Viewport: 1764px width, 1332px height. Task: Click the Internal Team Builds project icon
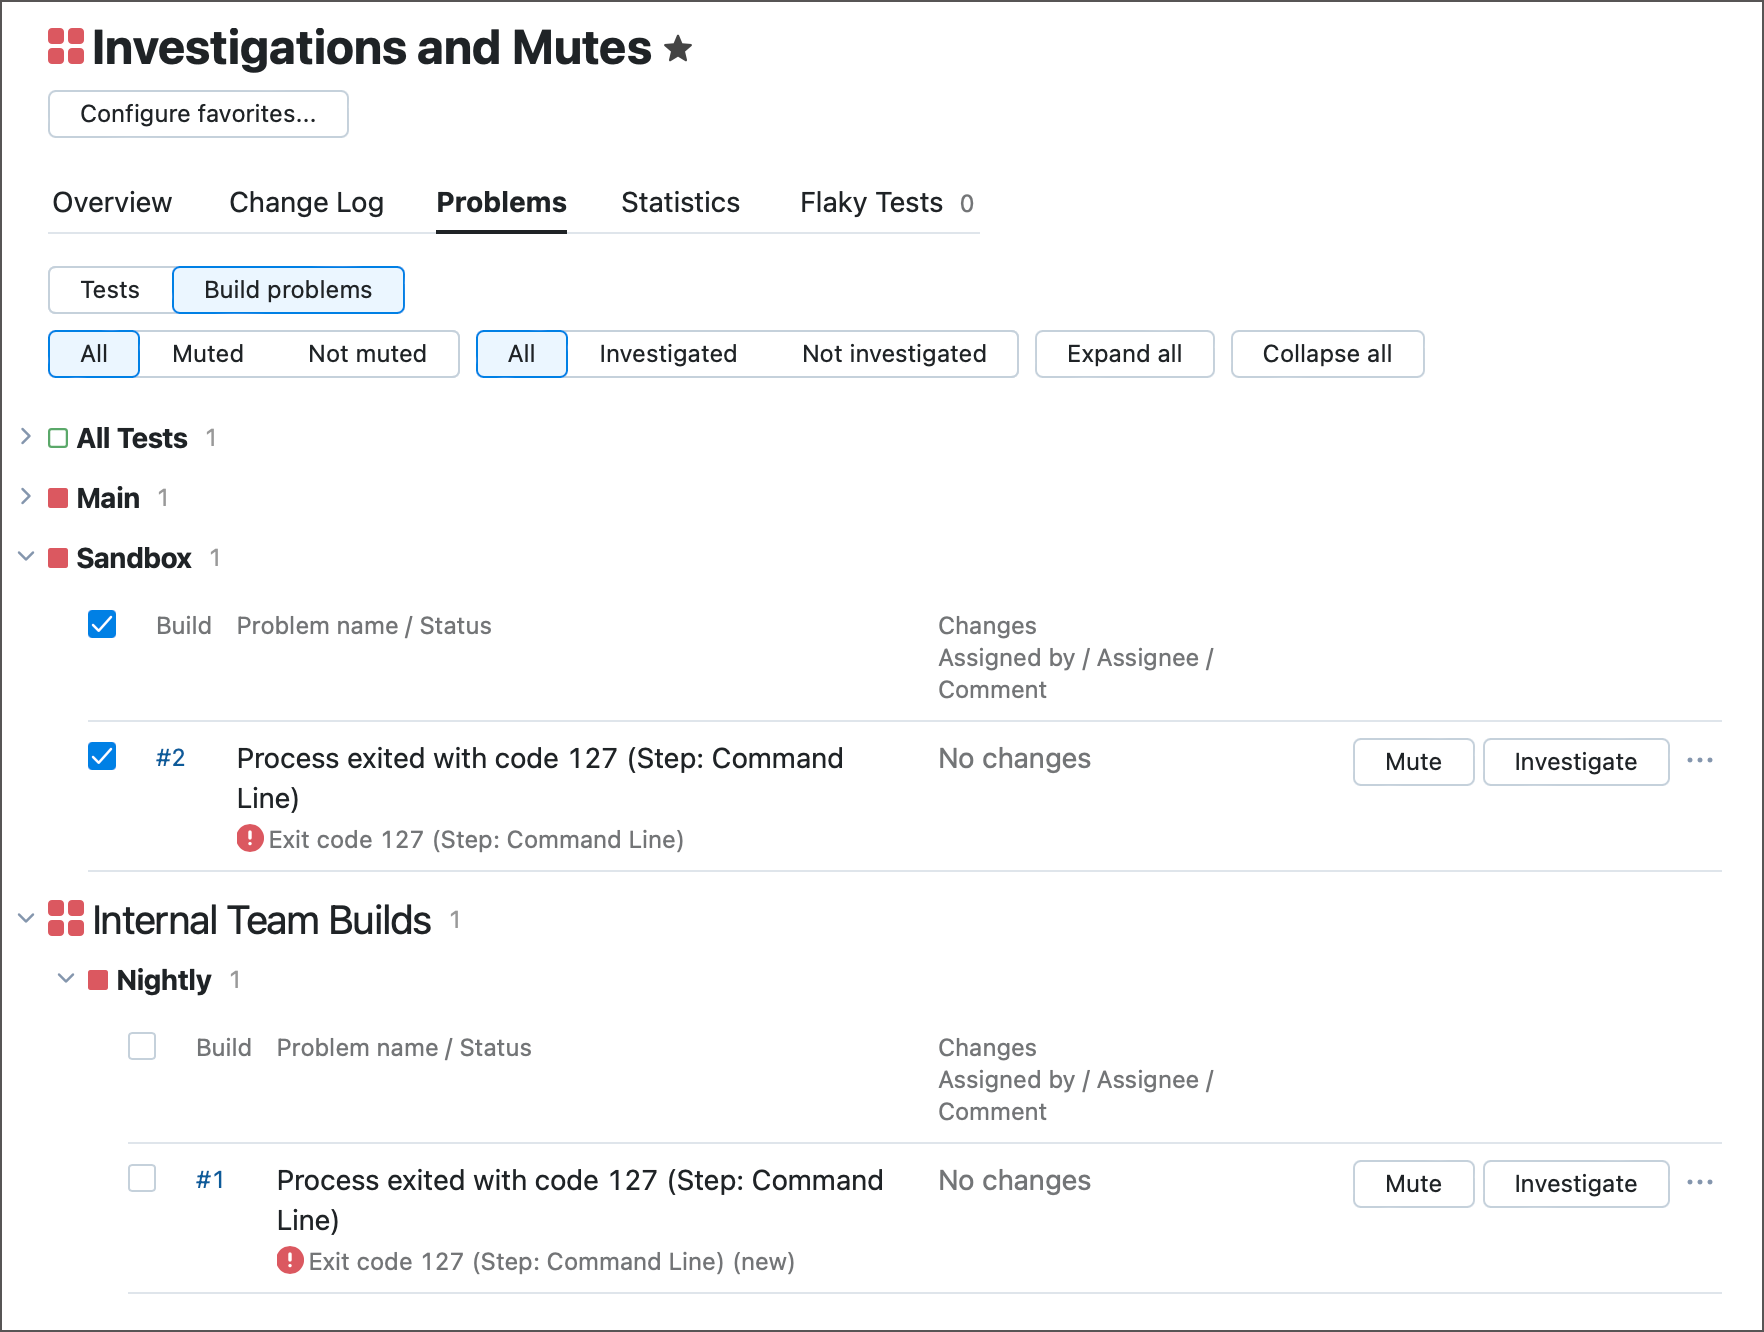coord(66,919)
